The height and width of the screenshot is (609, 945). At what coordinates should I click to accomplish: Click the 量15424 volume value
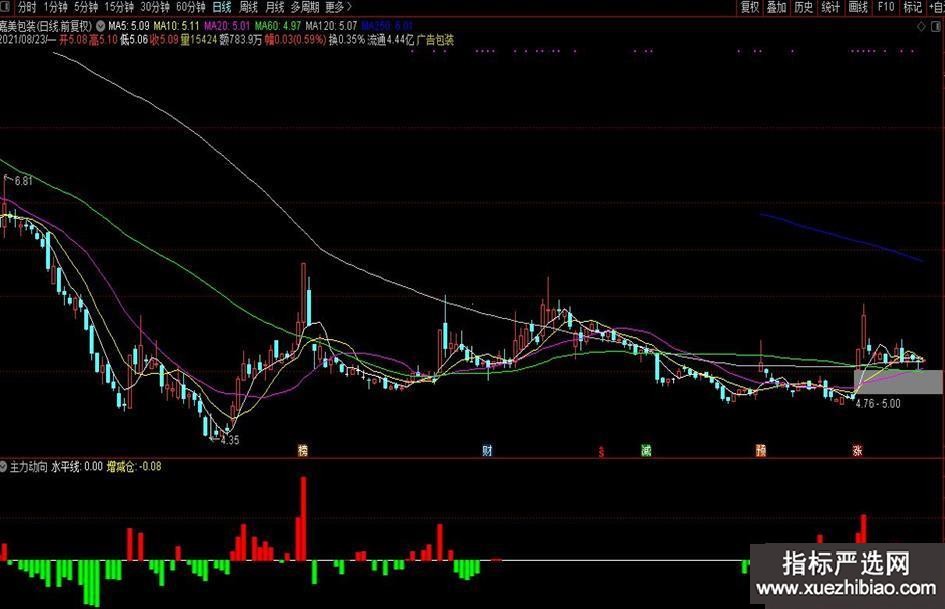(198, 40)
